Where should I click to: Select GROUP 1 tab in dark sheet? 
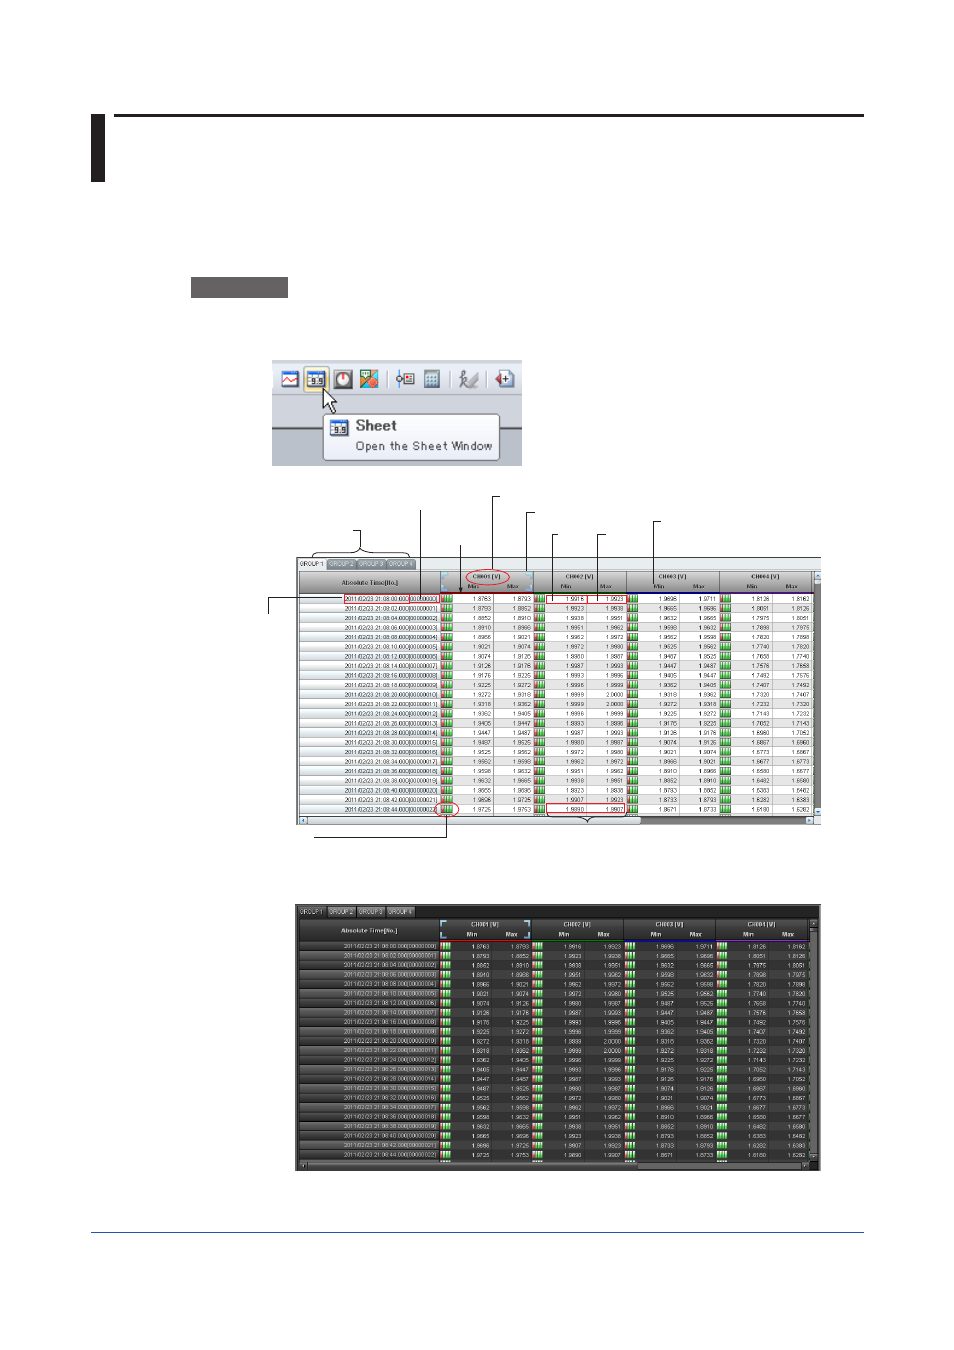(x=312, y=912)
